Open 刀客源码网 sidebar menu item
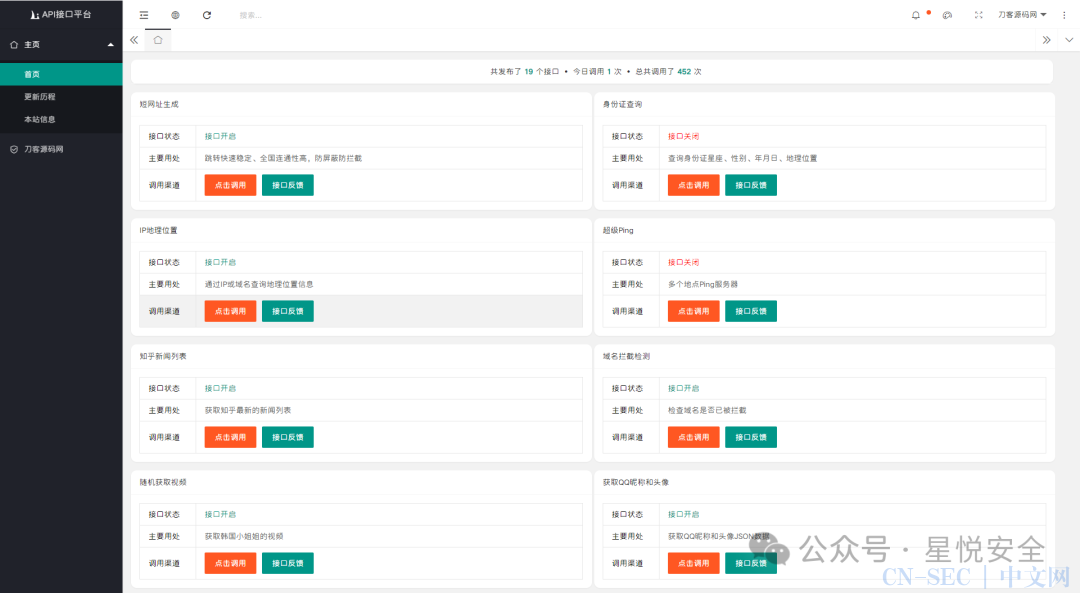The height and width of the screenshot is (593, 1080). (61, 149)
